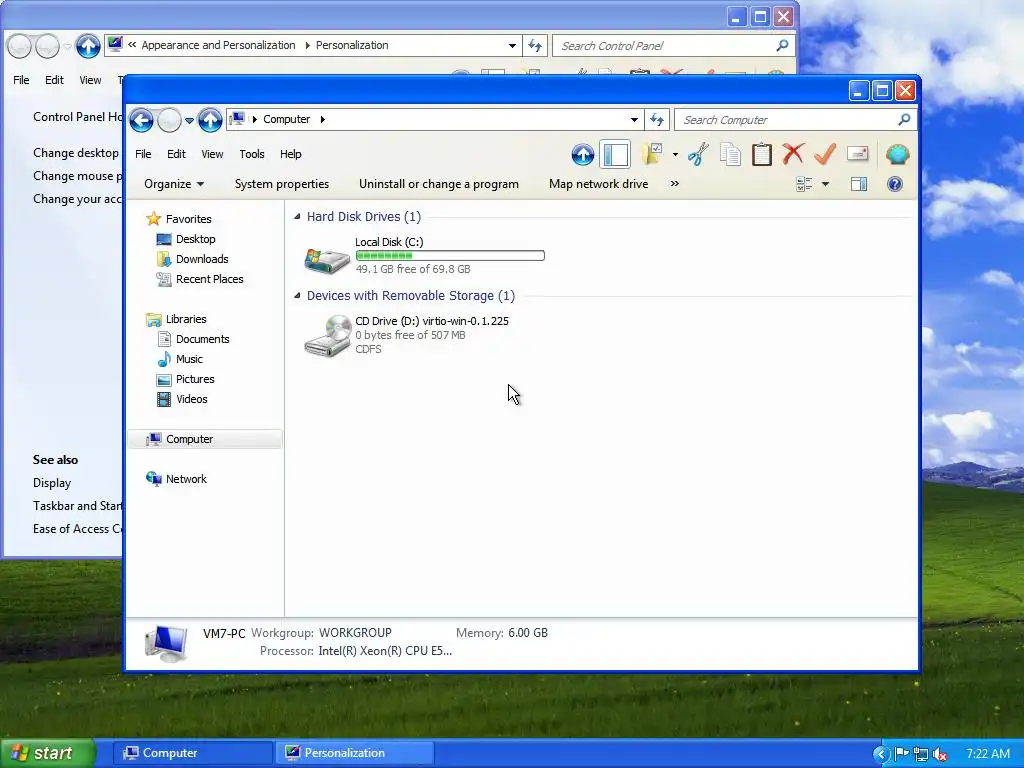Click the Display link under See also
The image size is (1024, 768).
point(52,483)
